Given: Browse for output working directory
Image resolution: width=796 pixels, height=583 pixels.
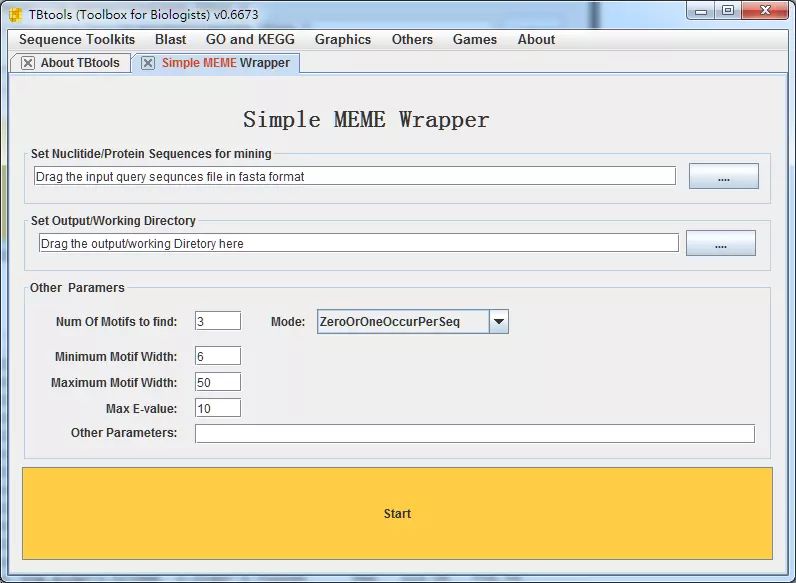Looking at the screenshot, I should tap(720, 244).
